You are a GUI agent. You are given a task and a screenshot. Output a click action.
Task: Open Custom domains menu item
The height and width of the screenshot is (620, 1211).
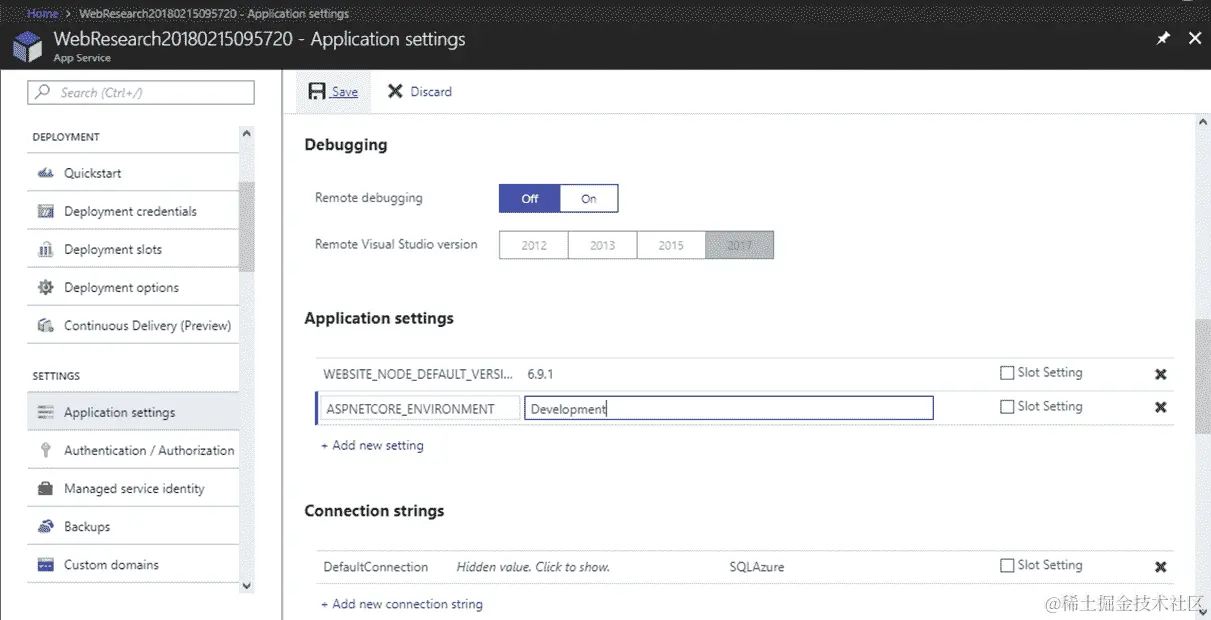[x=133, y=564]
